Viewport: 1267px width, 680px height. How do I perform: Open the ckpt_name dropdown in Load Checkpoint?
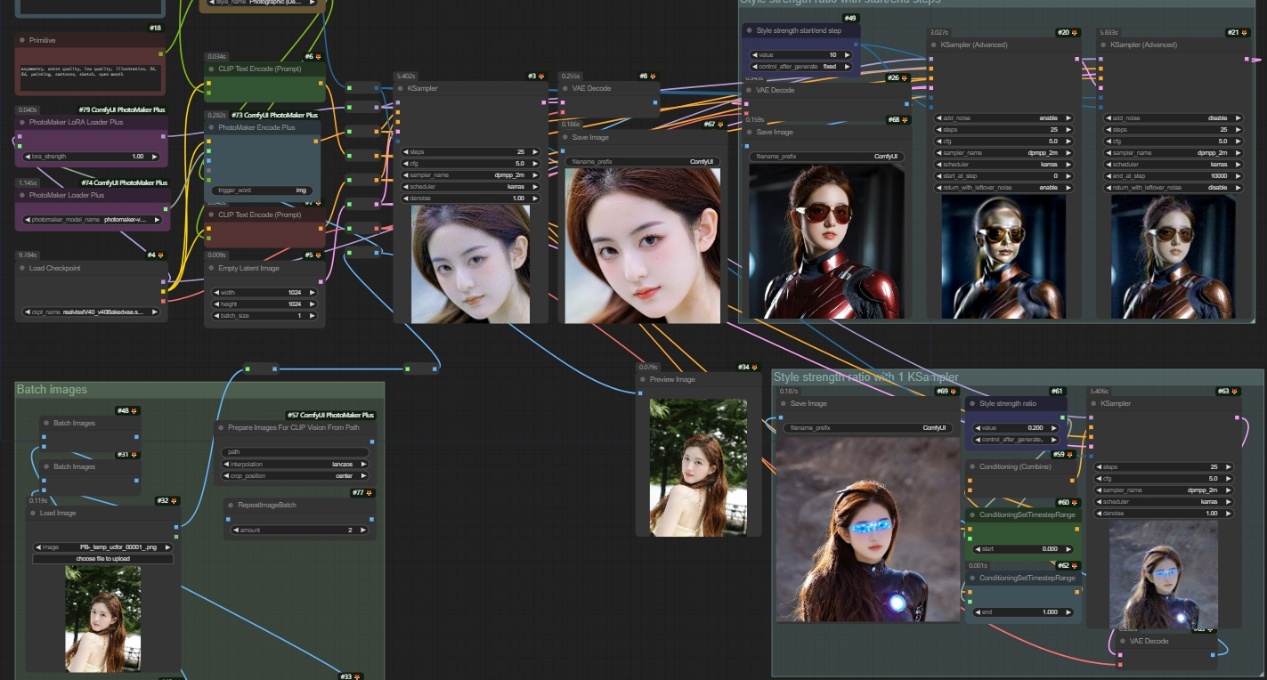click(x=91, y=312)
